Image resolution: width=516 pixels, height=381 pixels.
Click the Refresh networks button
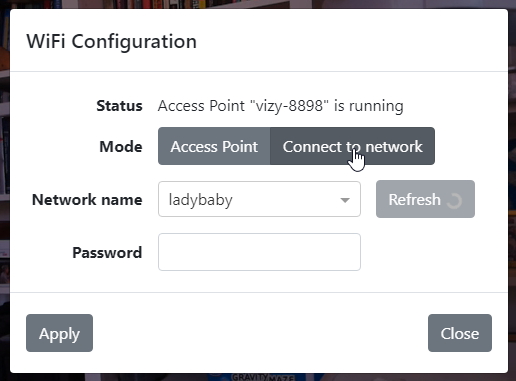pos(425,199)
